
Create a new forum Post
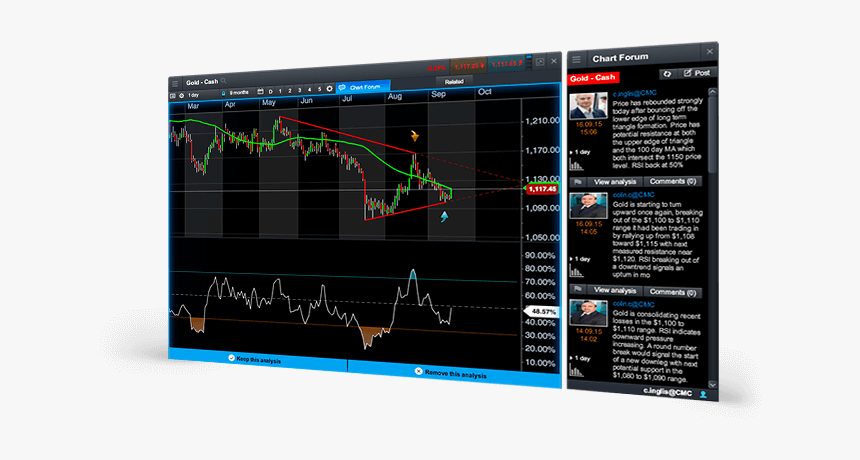click(x=697, y=73)
